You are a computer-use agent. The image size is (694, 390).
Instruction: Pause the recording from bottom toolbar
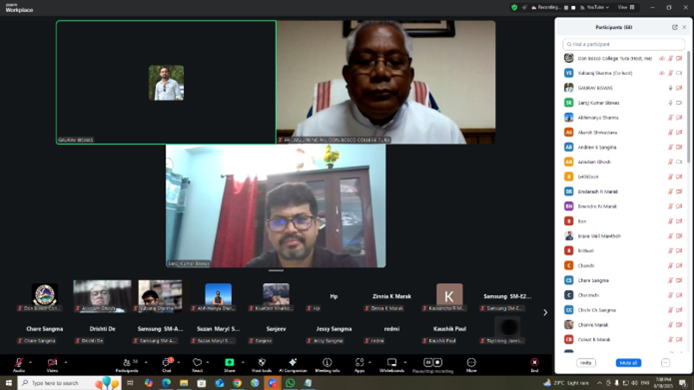point(428,362)
